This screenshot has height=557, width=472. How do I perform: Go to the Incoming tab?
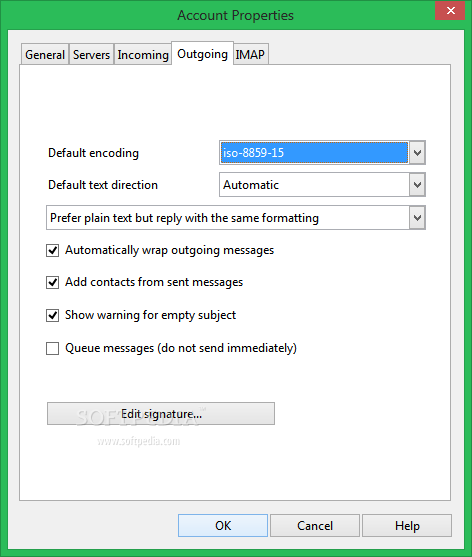pos(143,54)
